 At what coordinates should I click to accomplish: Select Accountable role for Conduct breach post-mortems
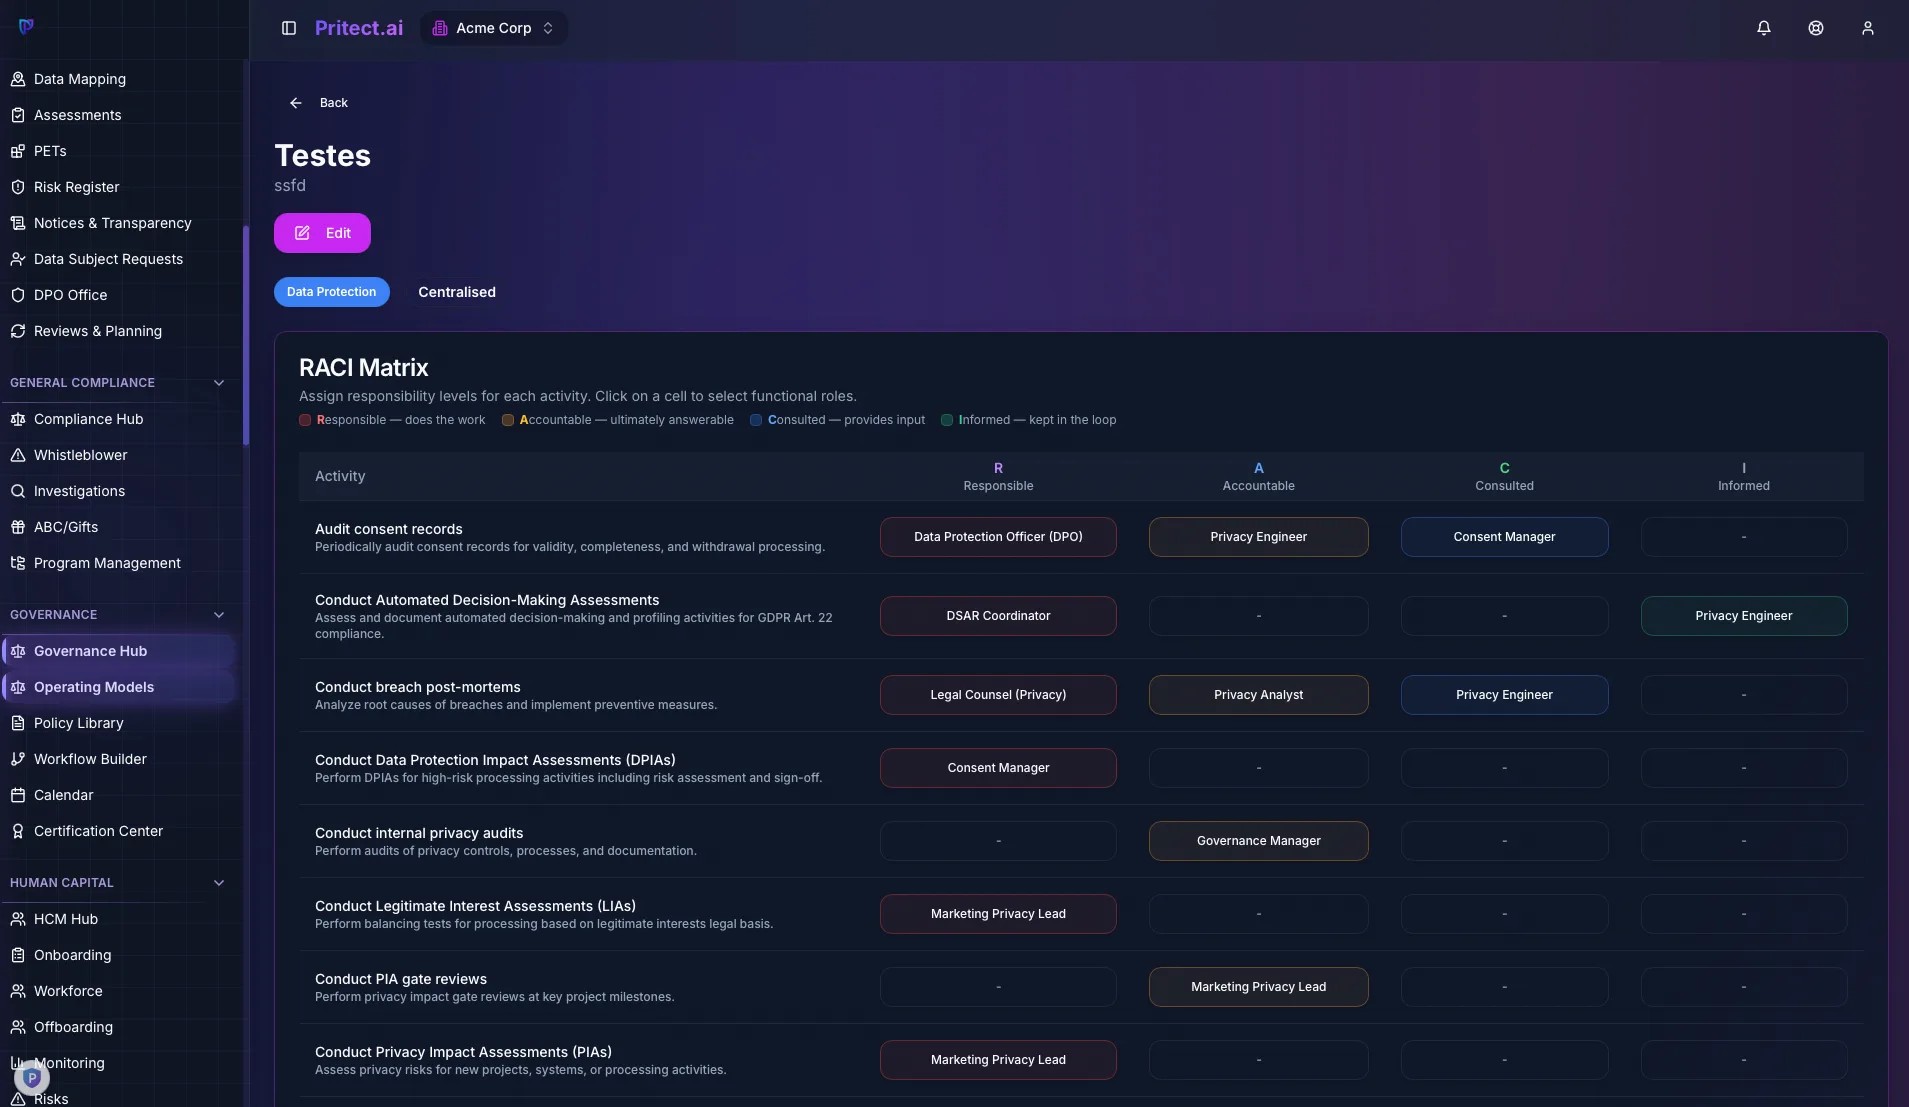click(x=1258, y=695)
